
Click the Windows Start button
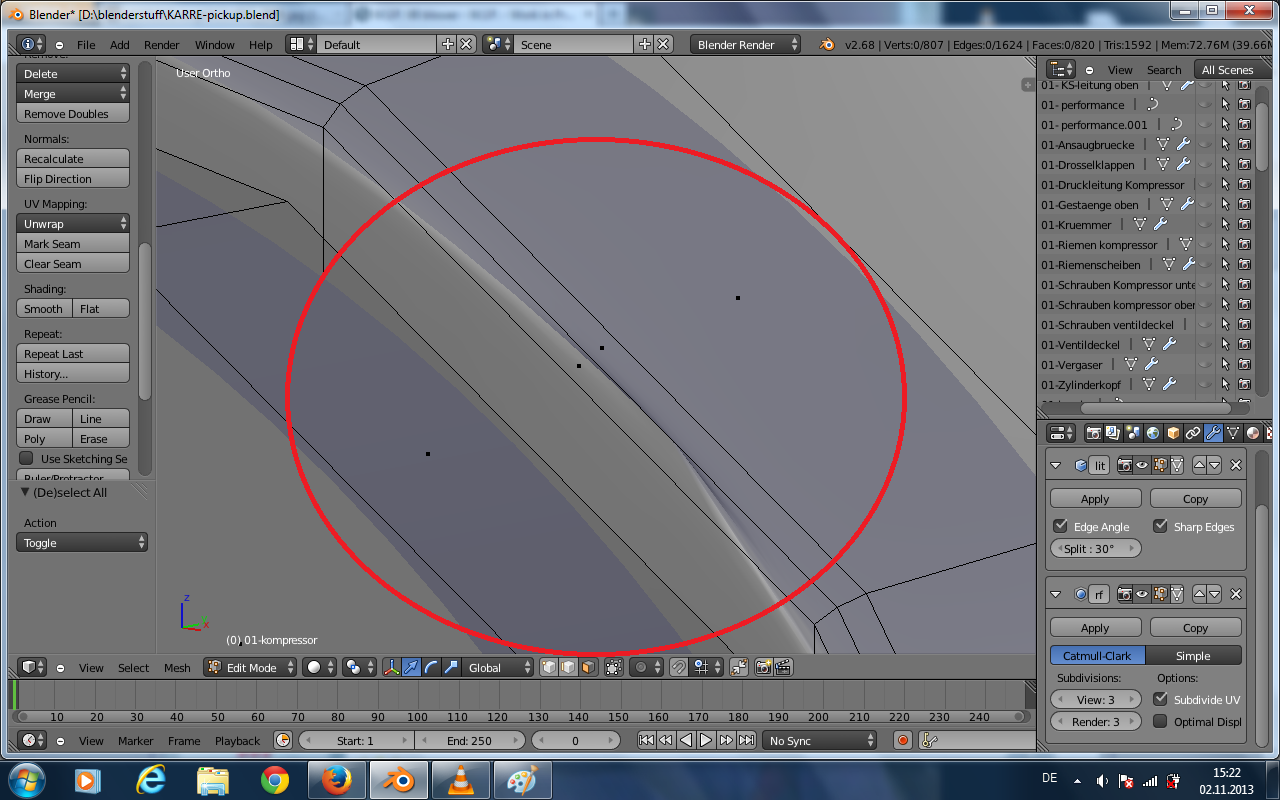pyautogui.click(x=26, y=780)
